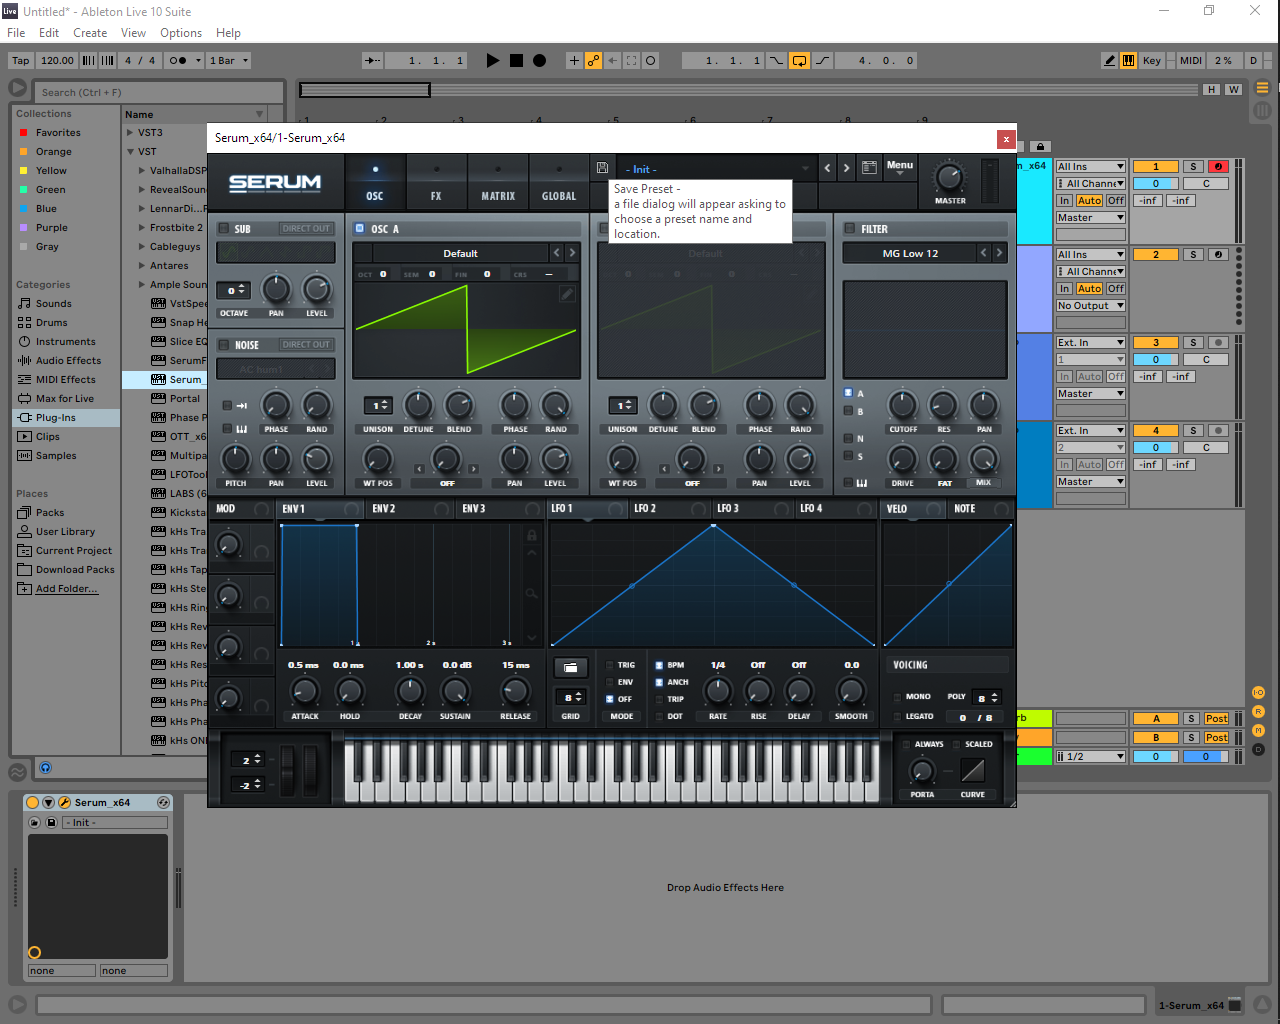Click the Follow playback arrow icon
This screenshot has height=1024, width=1280.
[372, 60]
